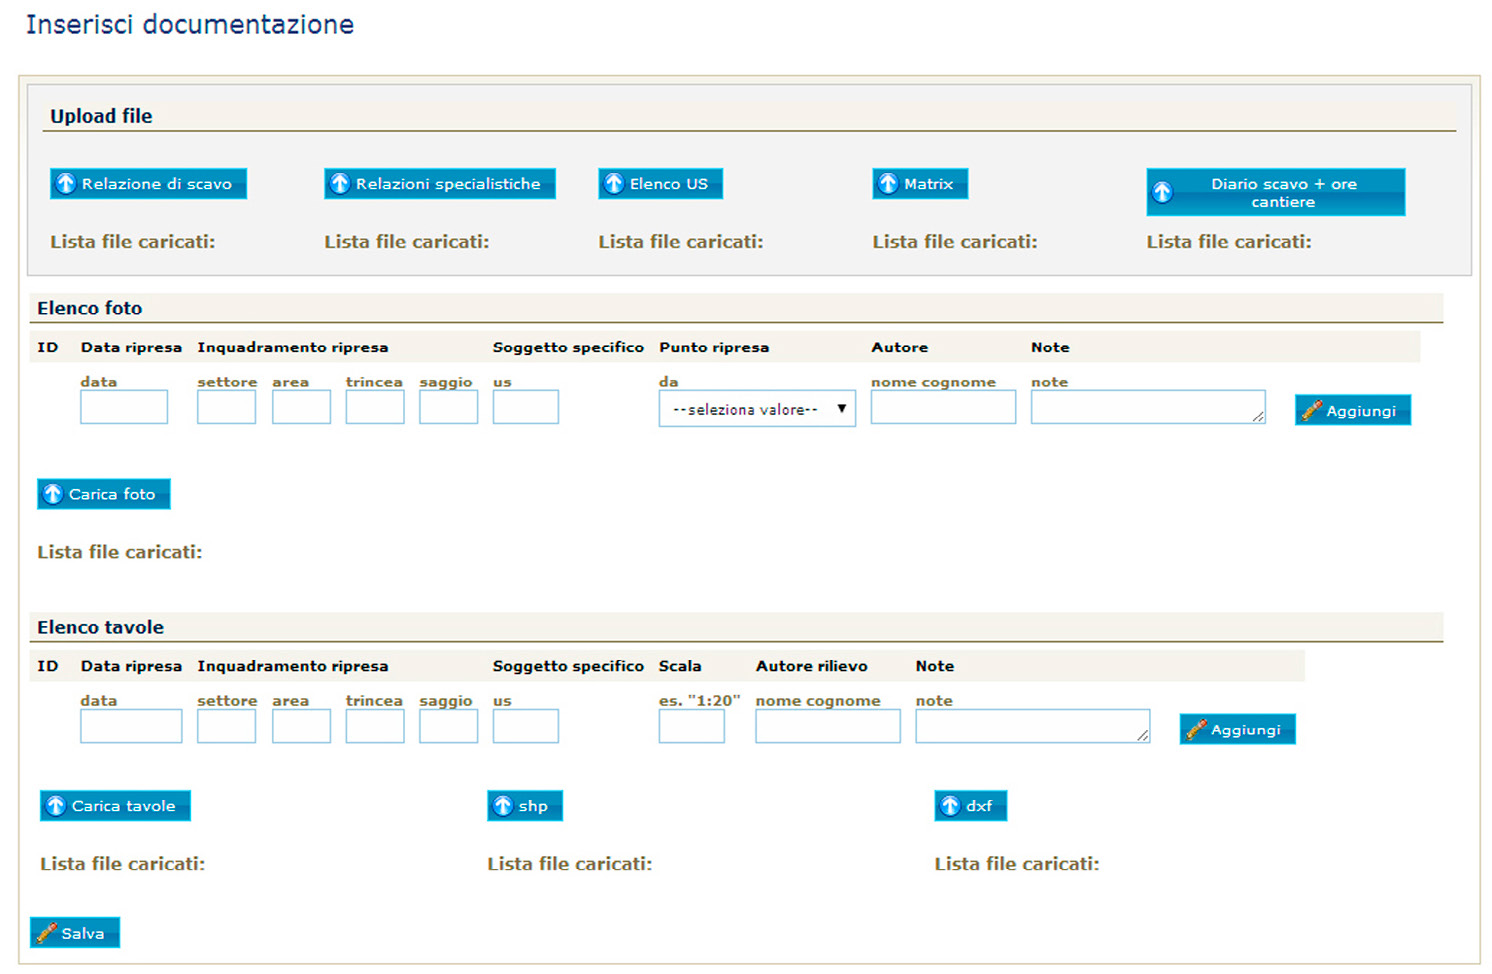Screen dimensions: 1492x974
Task: Focus the area field in Elenco tavole
Action: (301, 726)
